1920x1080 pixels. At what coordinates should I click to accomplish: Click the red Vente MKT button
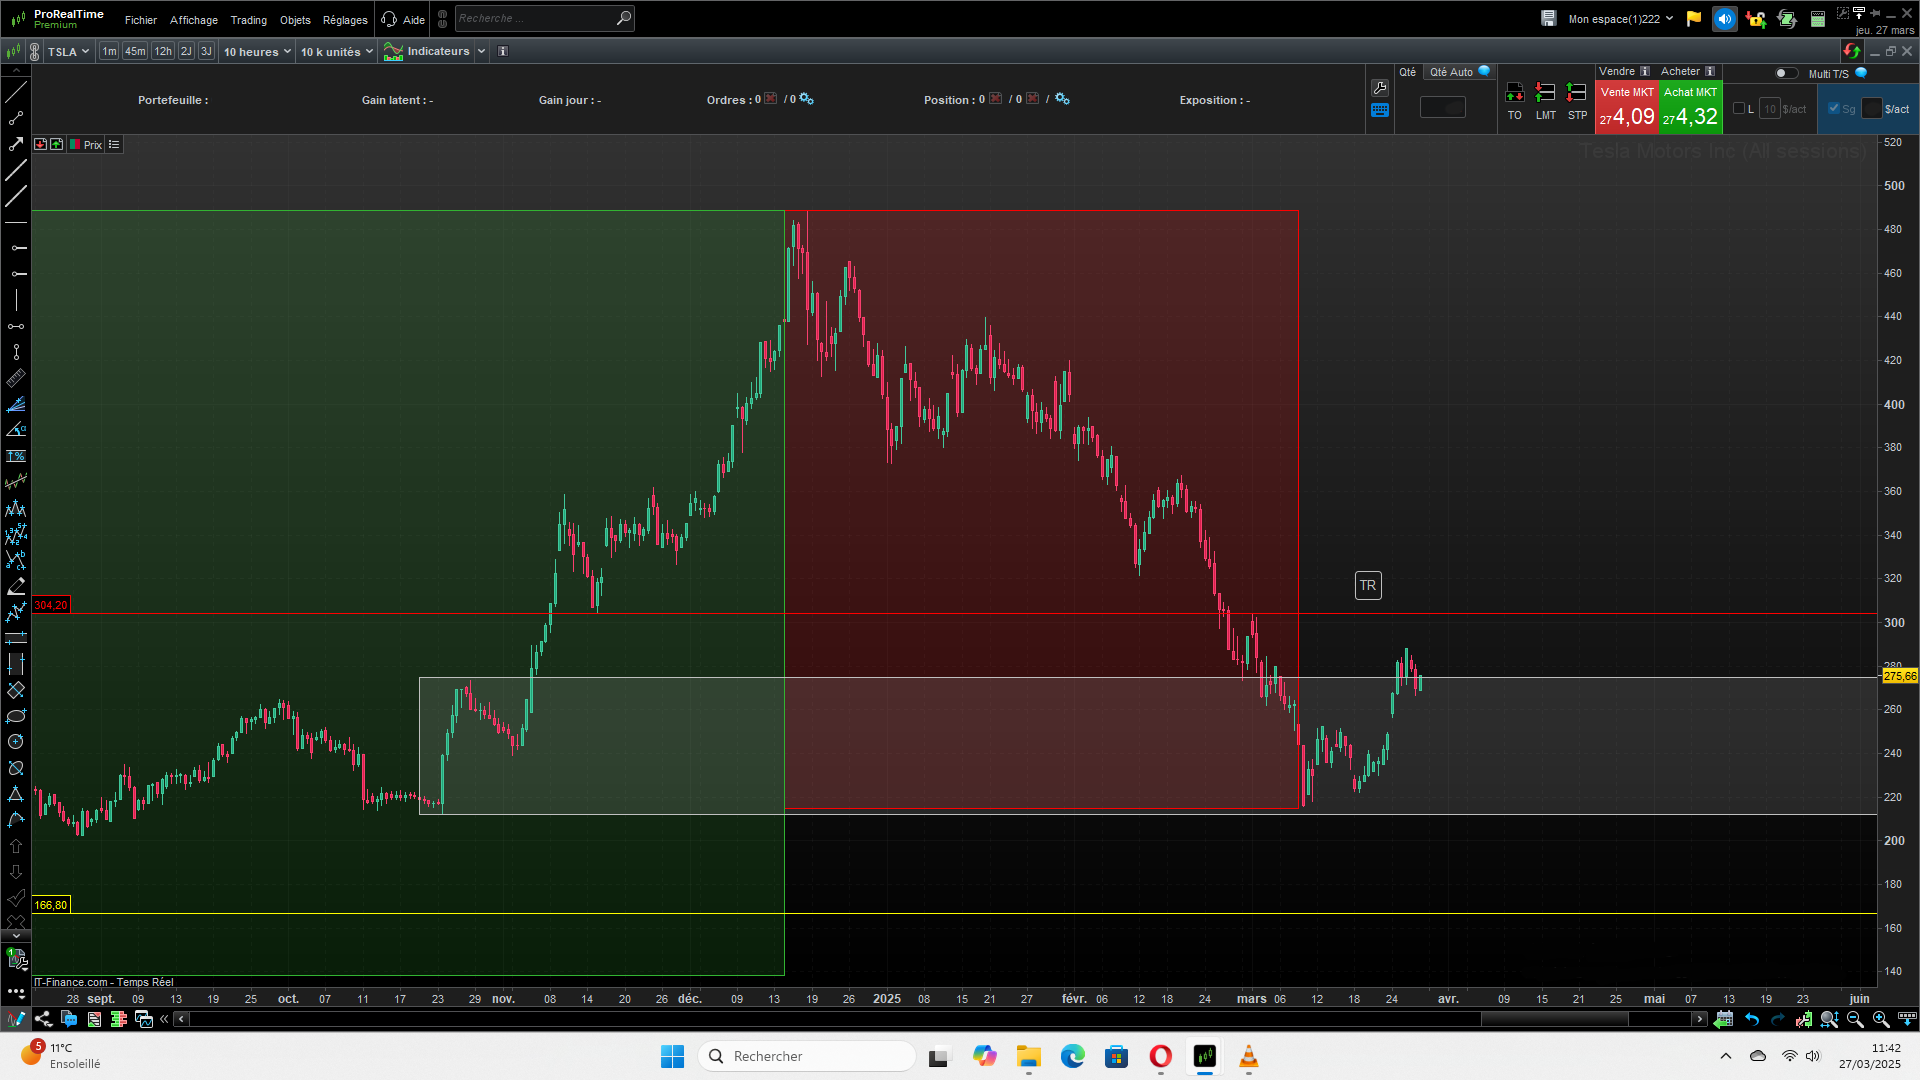pyautogui.click(x=1627, y=108)
